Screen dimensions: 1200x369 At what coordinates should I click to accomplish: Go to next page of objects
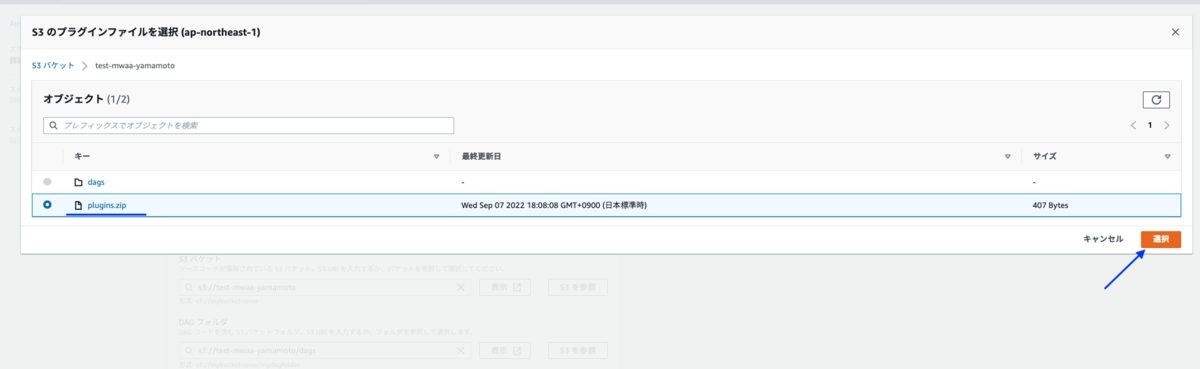click(1167, 125)
